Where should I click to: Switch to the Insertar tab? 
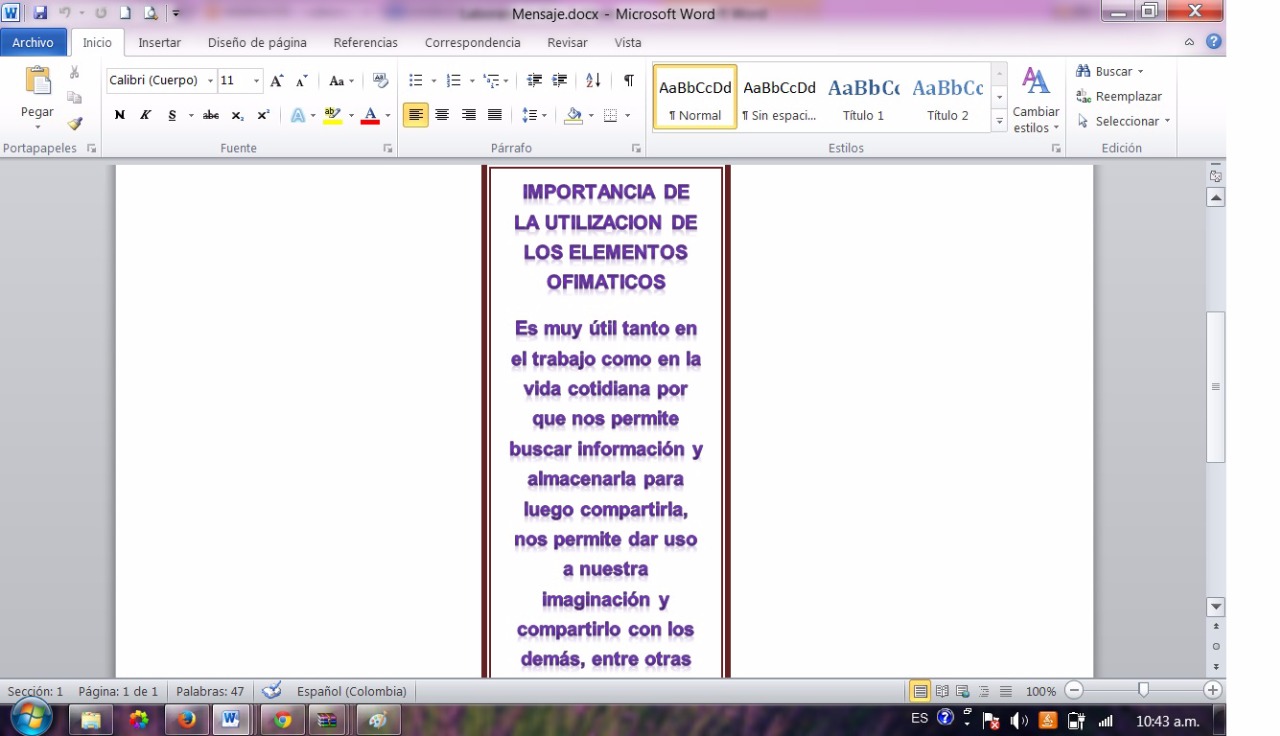pos(159,43)
